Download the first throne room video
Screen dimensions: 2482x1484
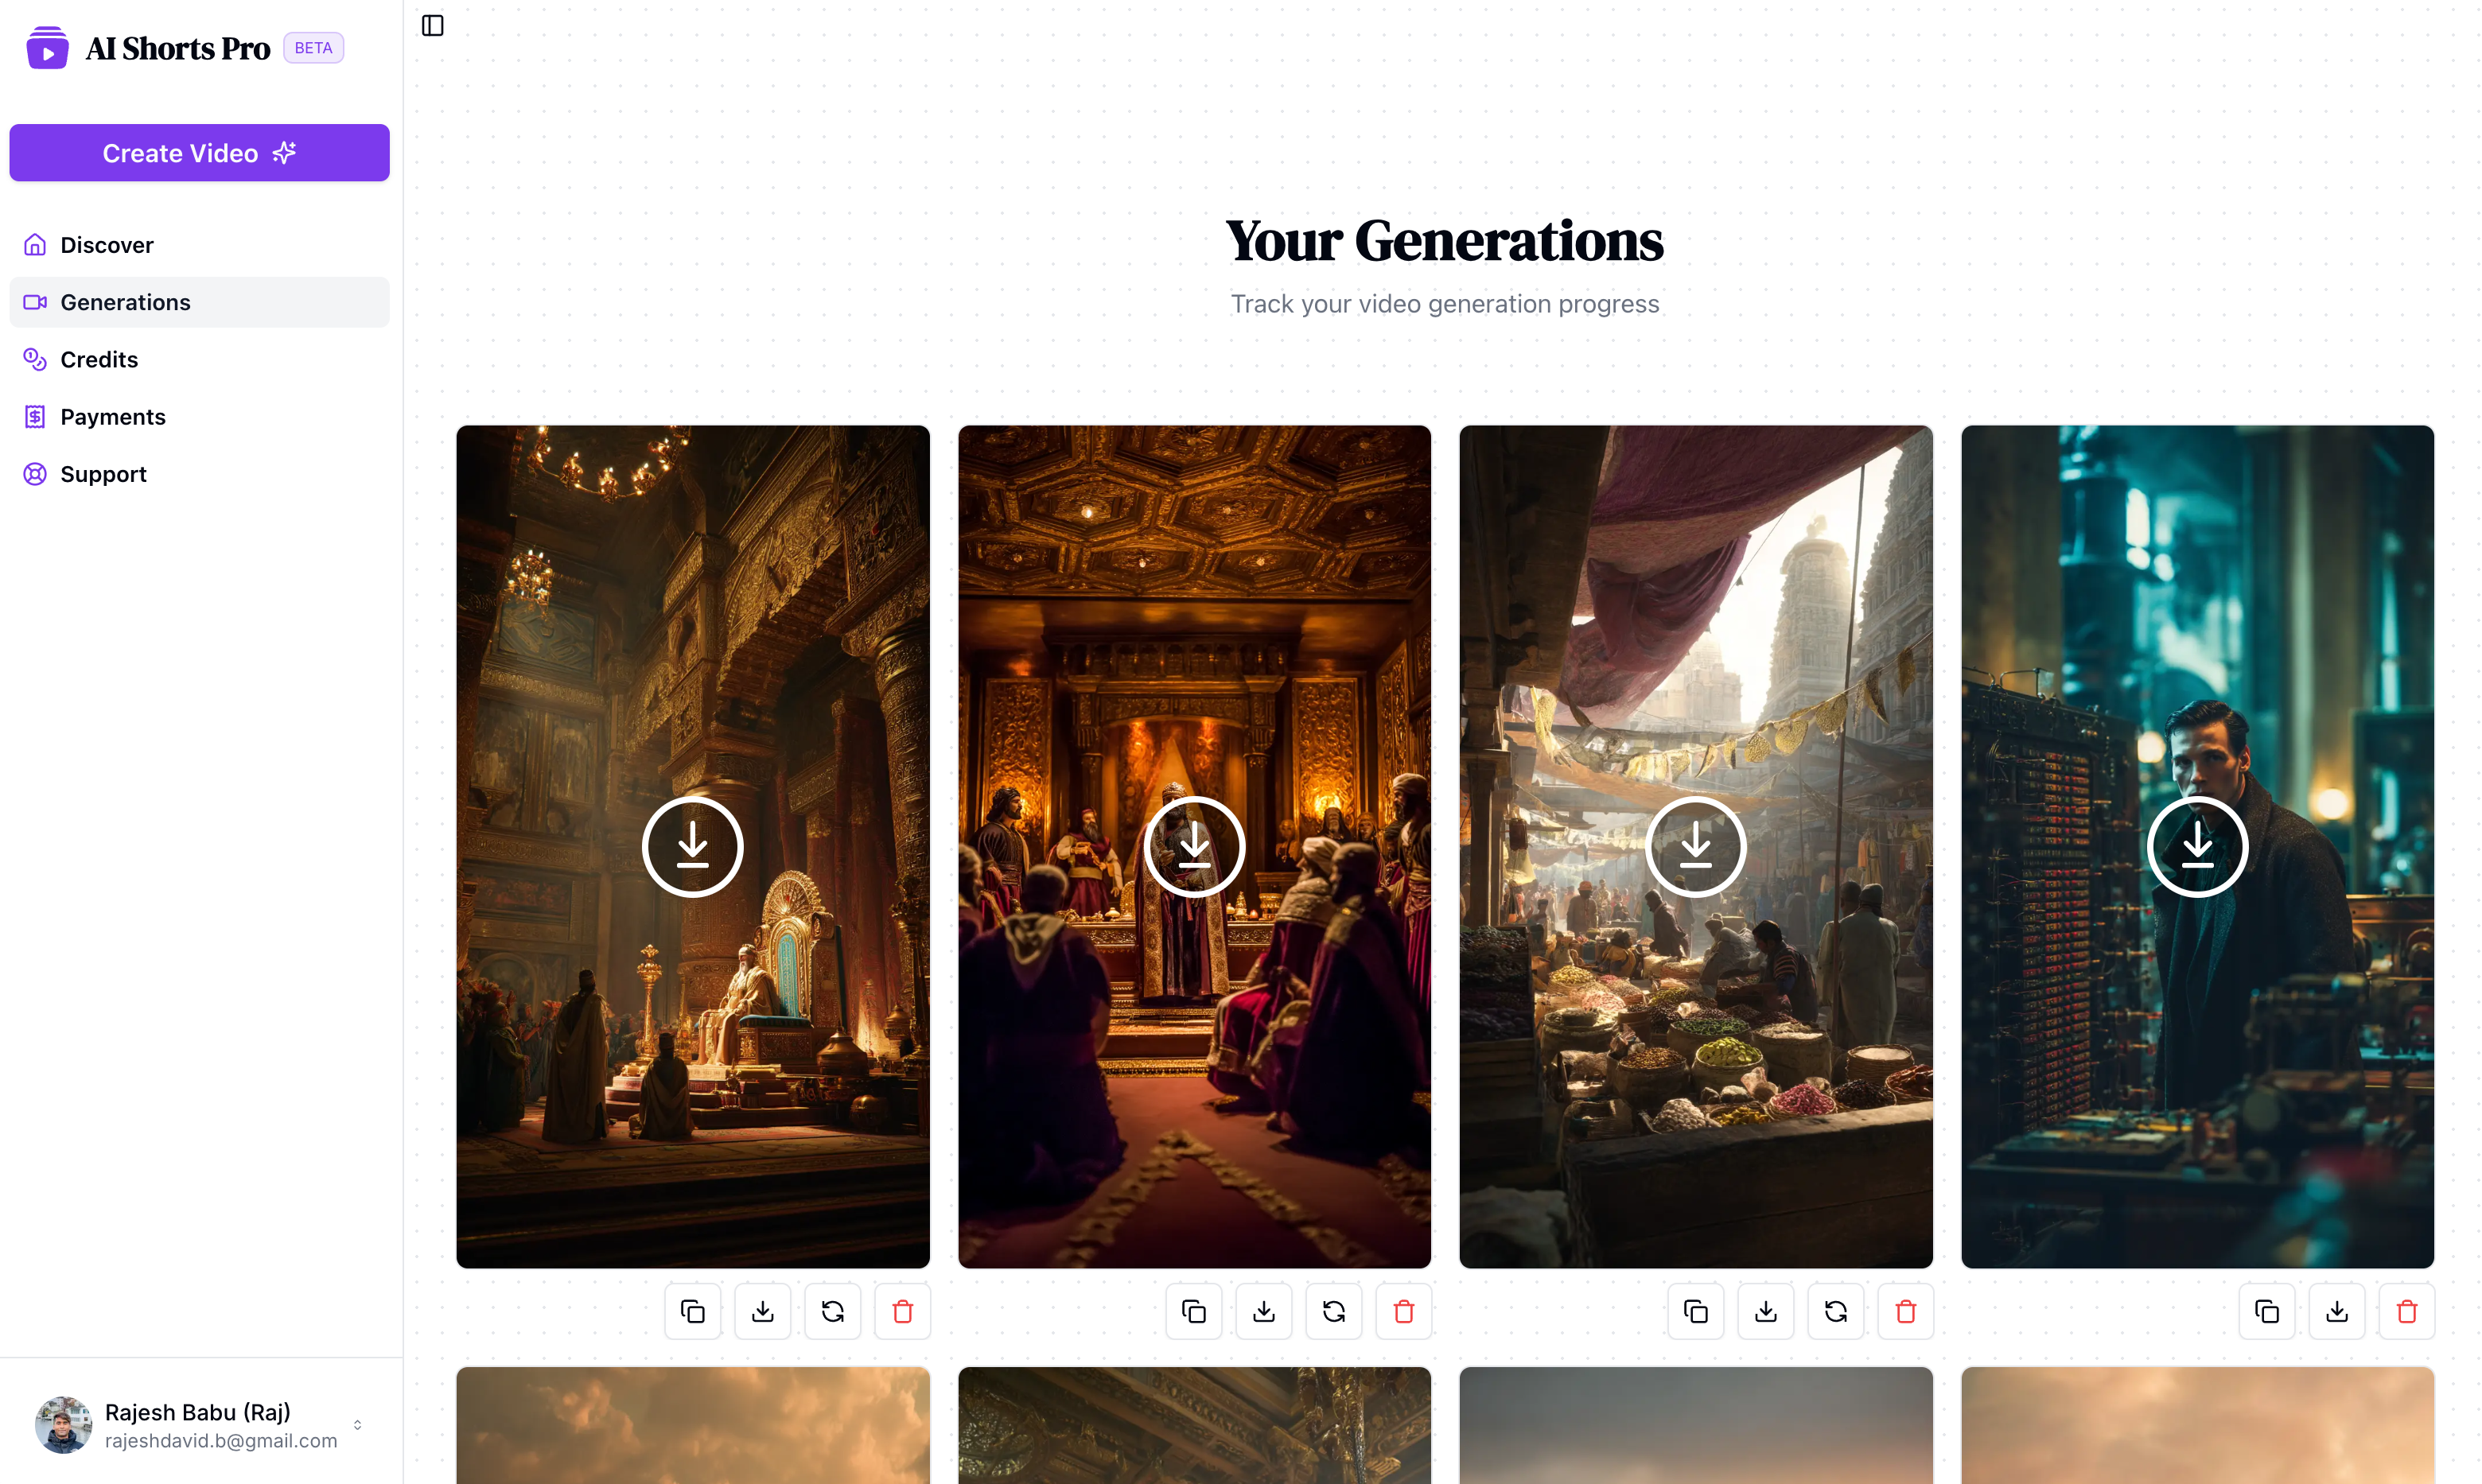pos(762,1311)
